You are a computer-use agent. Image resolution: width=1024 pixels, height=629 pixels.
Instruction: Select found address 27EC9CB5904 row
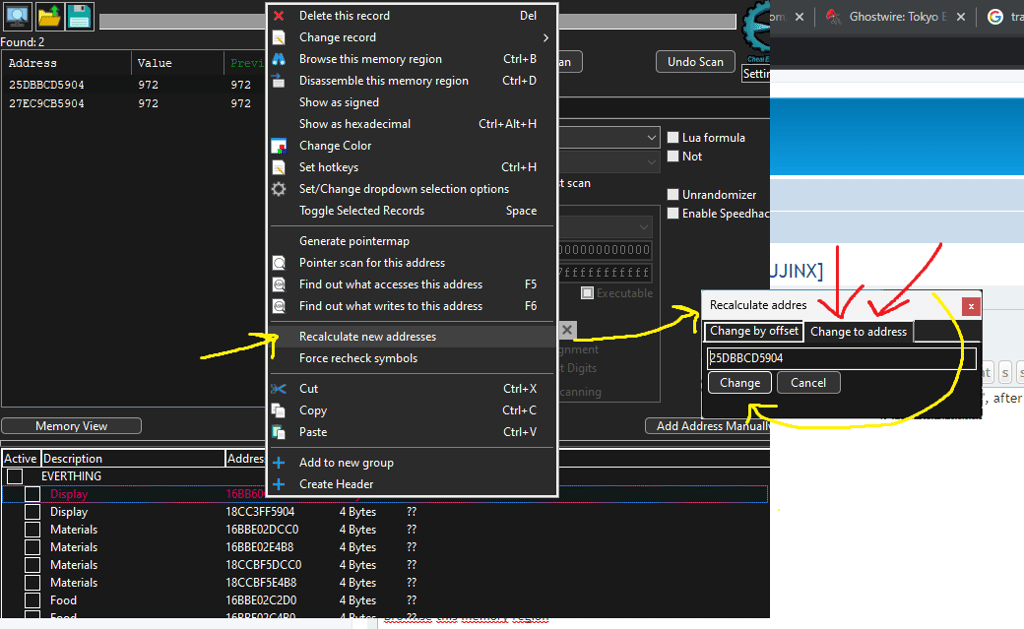pos(133,103)
